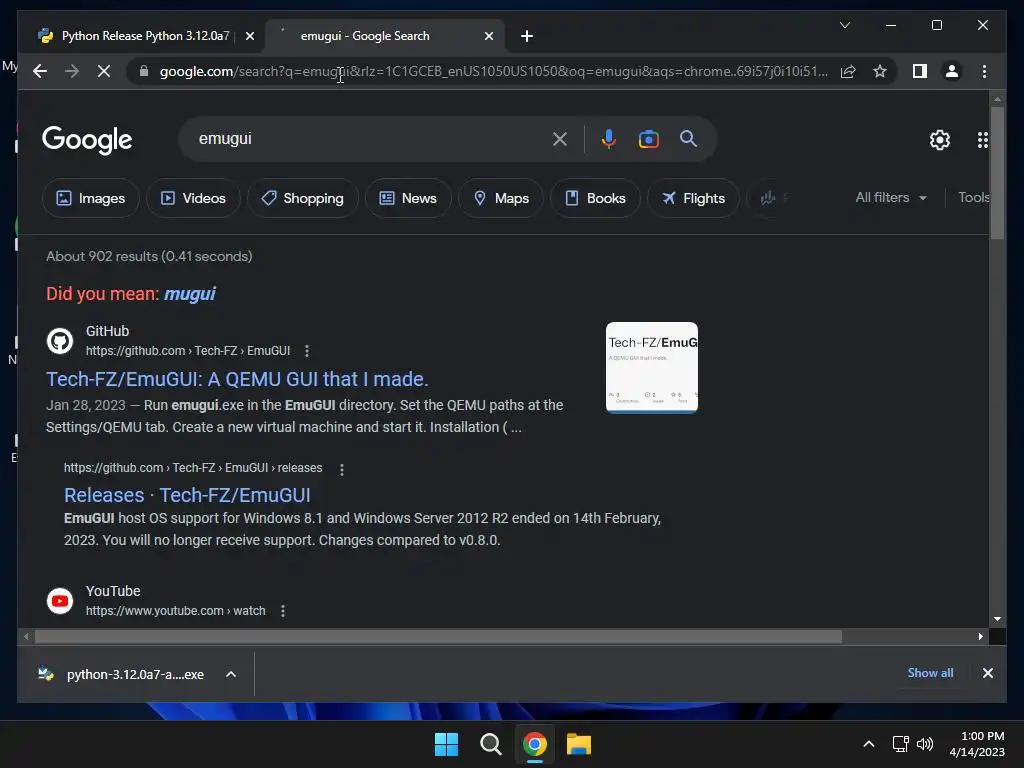This screenshot has height=768, width=1024.
Task: Click the vertical scrollbar thumb
Action: pos(997,173)
